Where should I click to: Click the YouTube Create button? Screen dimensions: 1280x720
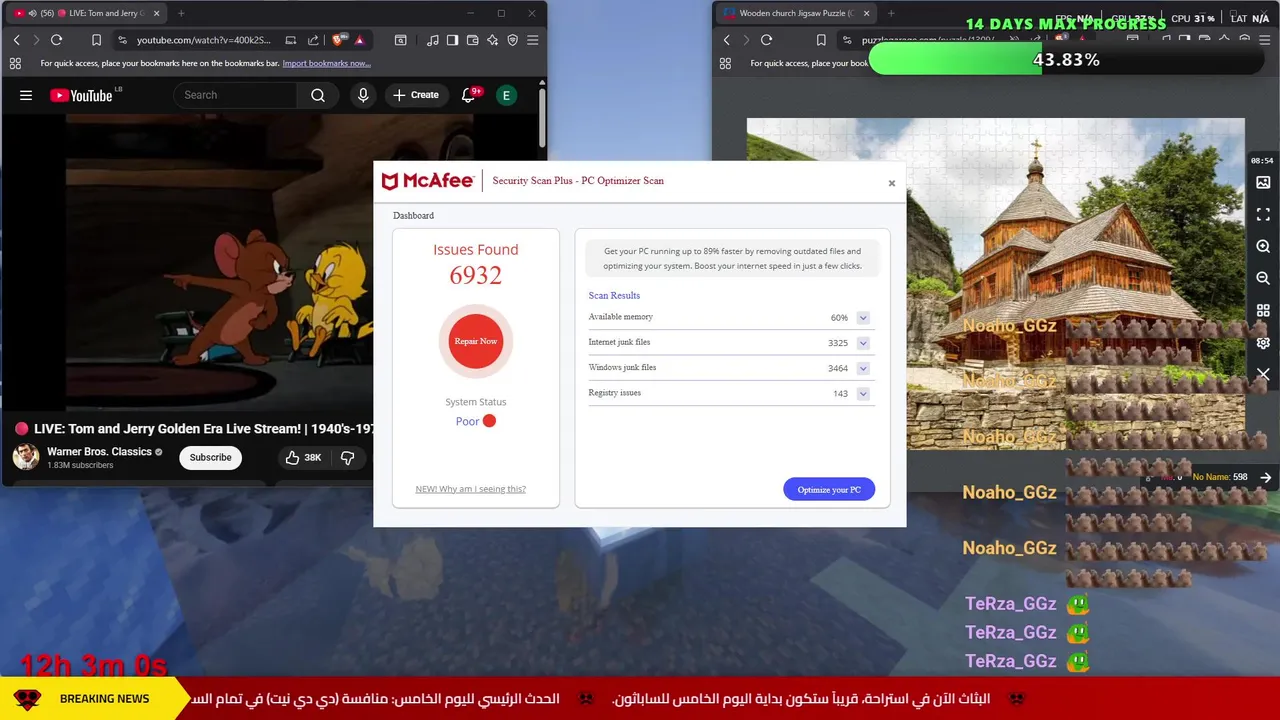point(416,95)
